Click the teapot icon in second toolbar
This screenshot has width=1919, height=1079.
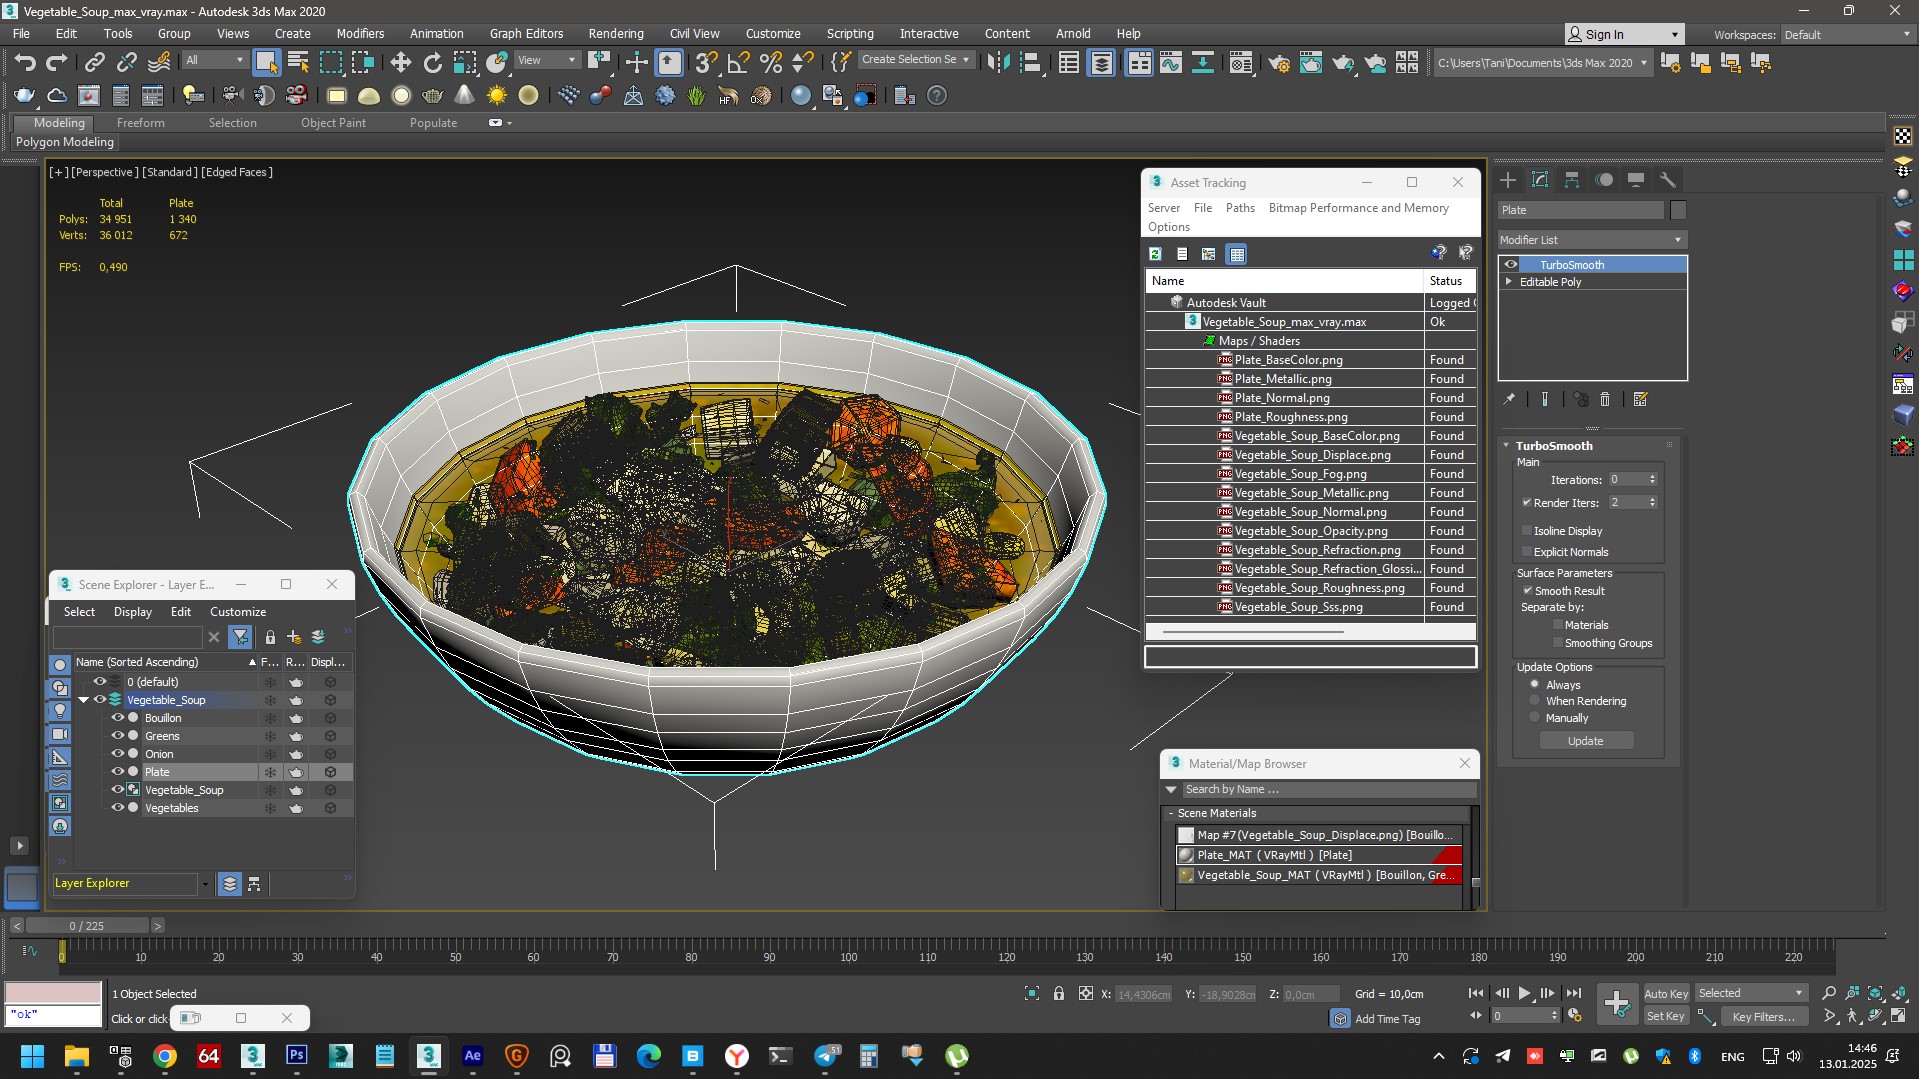(24, 96)
